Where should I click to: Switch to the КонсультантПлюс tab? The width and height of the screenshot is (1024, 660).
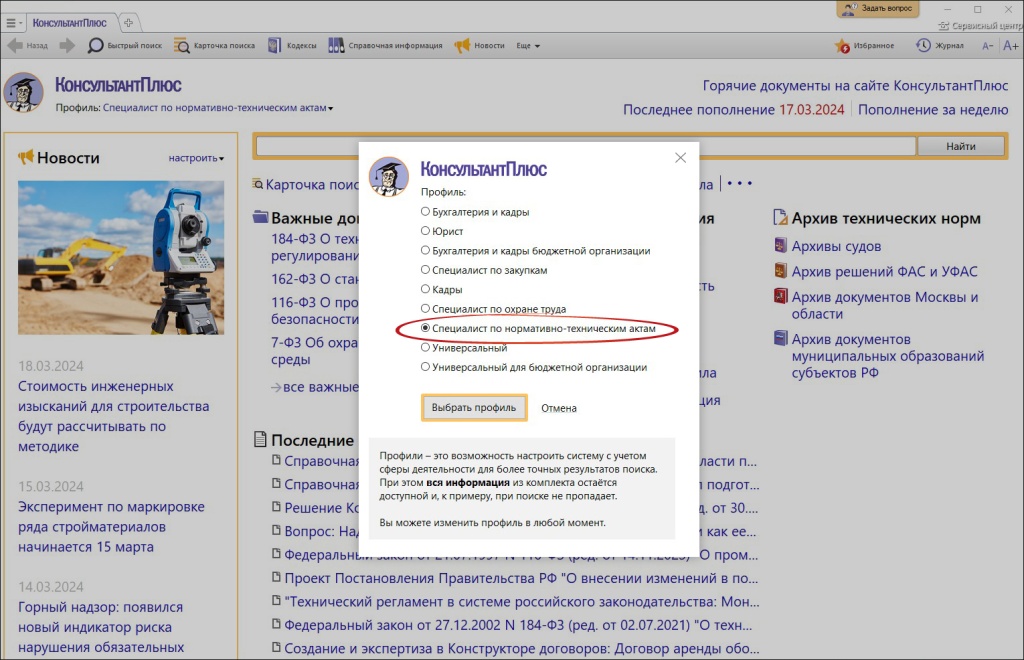point(69,23)
